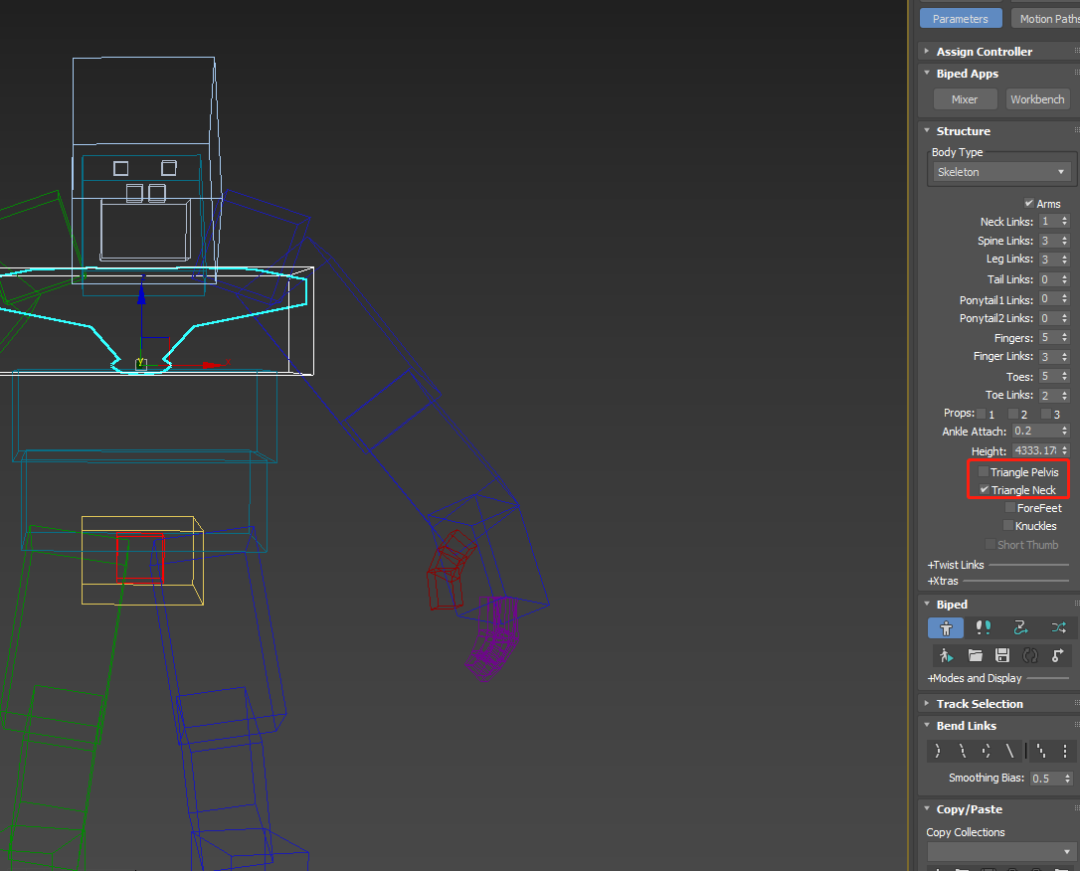This screenshot has height=871, width=1080.
Task: Click Save File floppy disk icon
Action: 1002,655
